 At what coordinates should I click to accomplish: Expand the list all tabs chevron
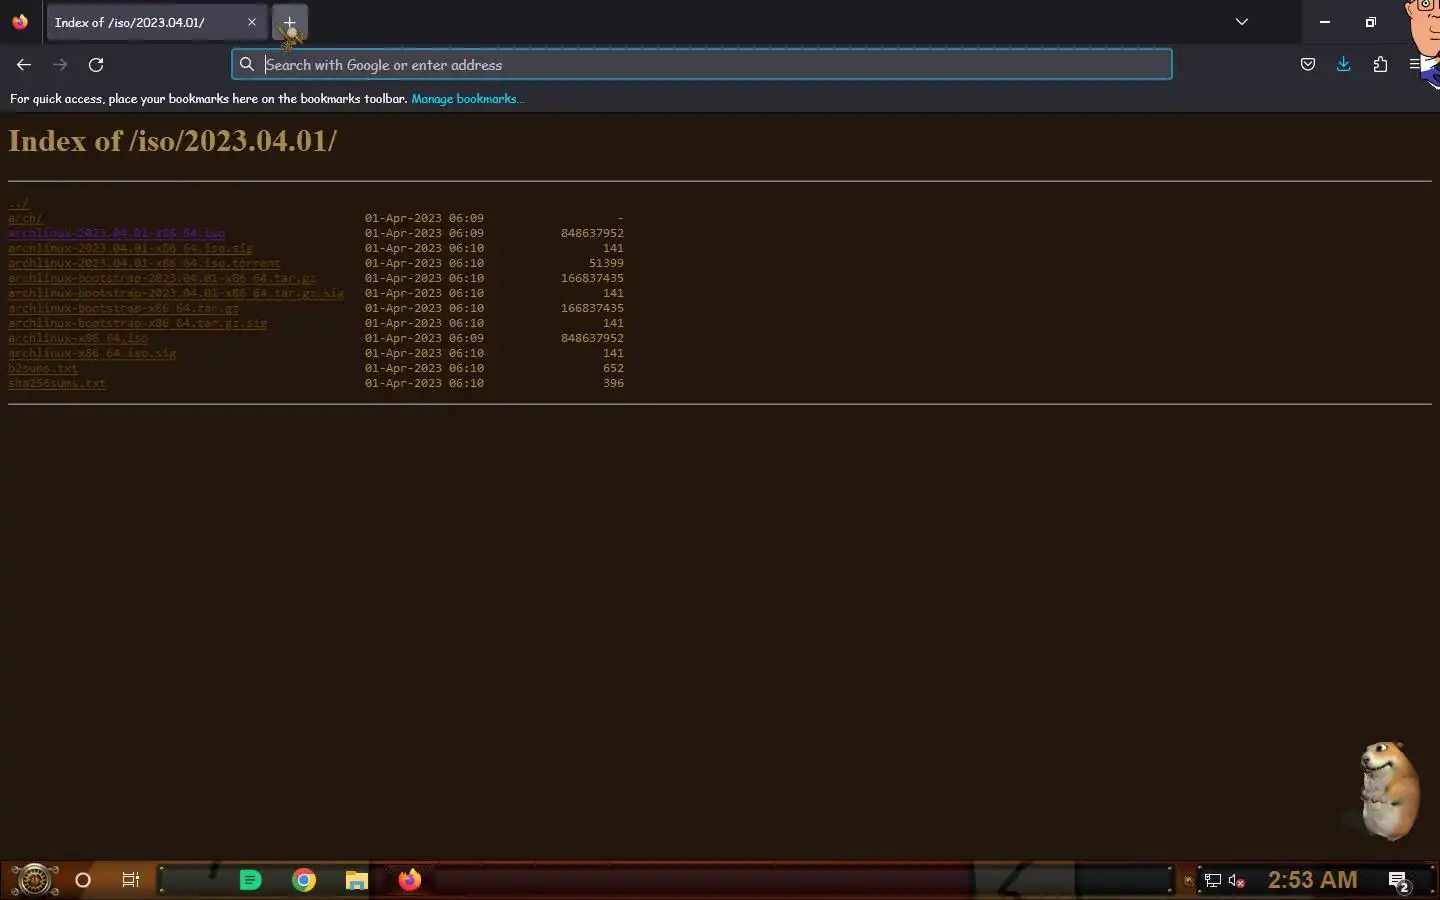point(1241,22)
